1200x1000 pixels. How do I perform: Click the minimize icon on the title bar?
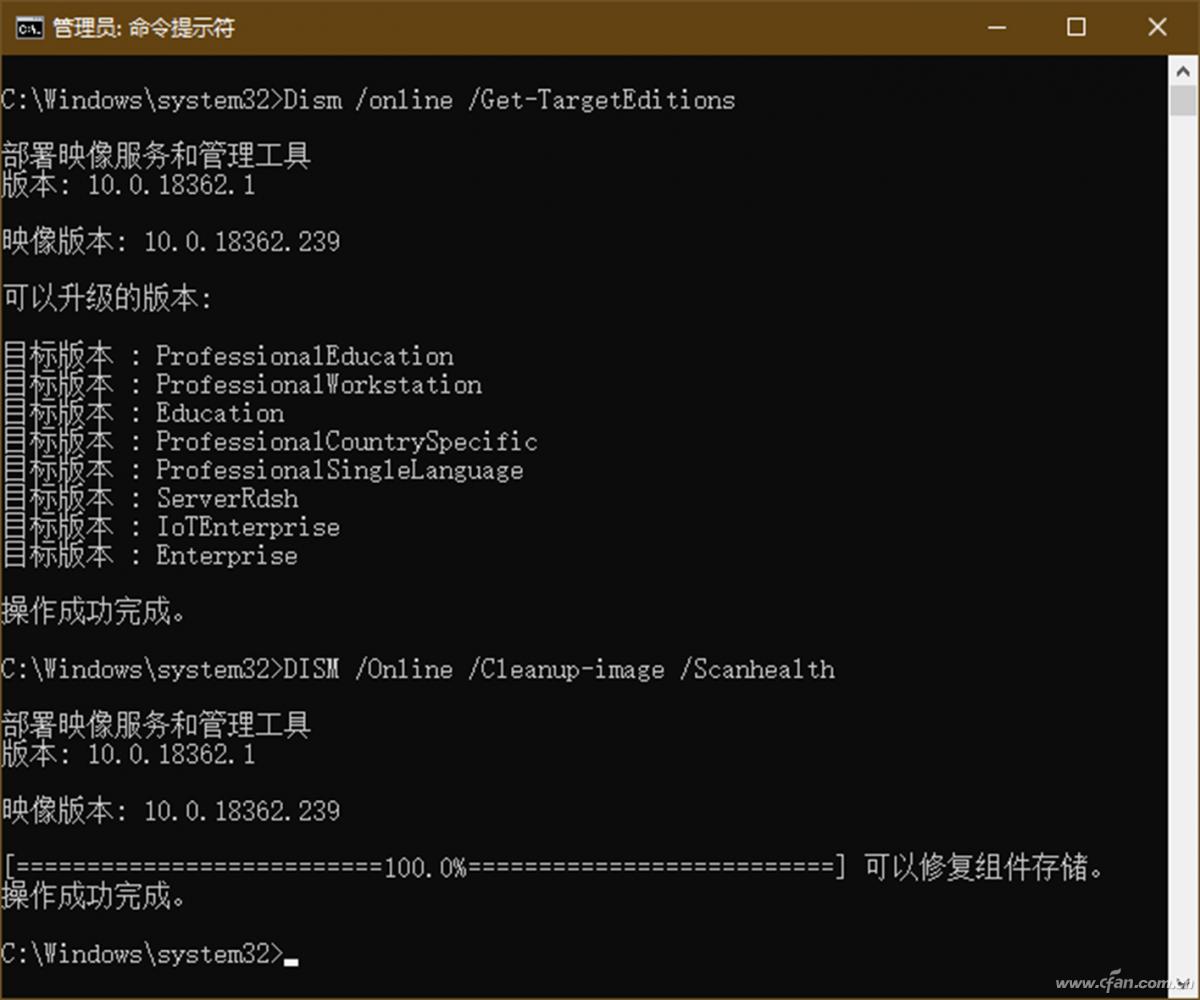point(996,28)
